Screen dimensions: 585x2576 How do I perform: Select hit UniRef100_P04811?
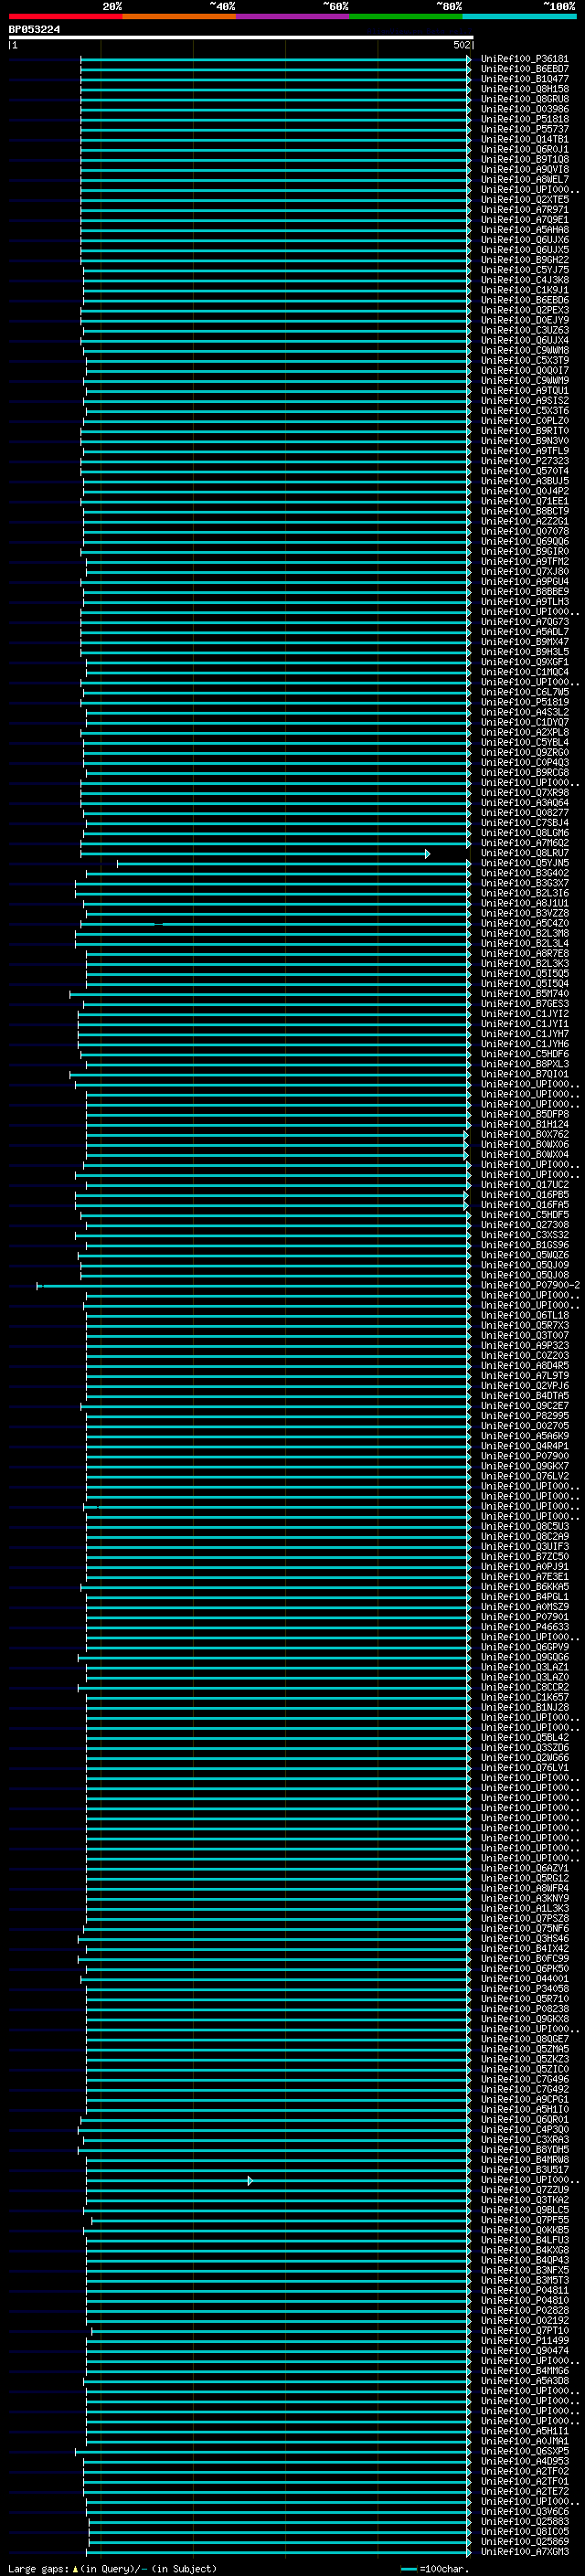pyautogui.click(x=524, y=2290)
